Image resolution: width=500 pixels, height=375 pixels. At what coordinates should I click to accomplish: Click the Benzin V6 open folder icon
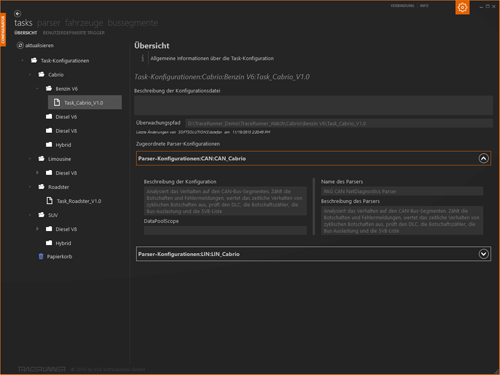point(49,88)
